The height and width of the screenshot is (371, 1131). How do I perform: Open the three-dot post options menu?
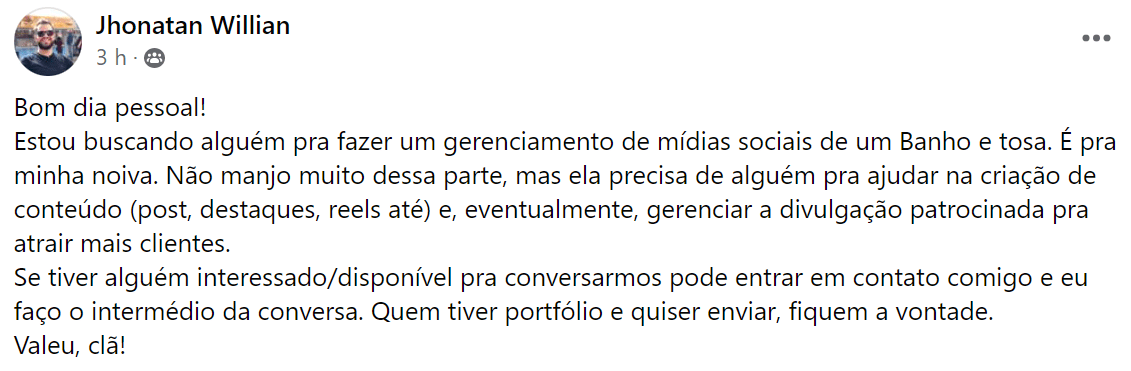(1096, 38)
